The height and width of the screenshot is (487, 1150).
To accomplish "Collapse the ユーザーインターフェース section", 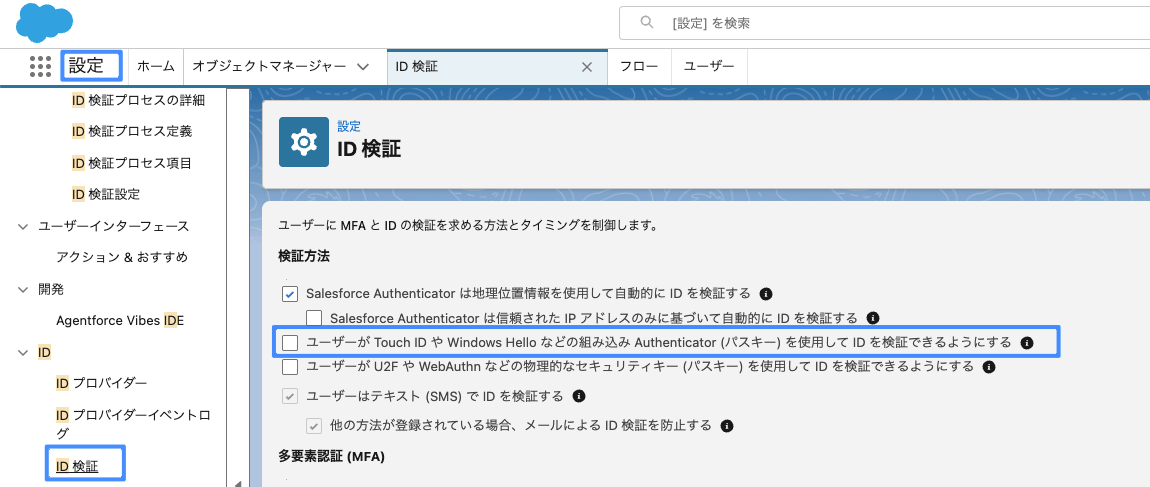I will click(x=22, y=227).
